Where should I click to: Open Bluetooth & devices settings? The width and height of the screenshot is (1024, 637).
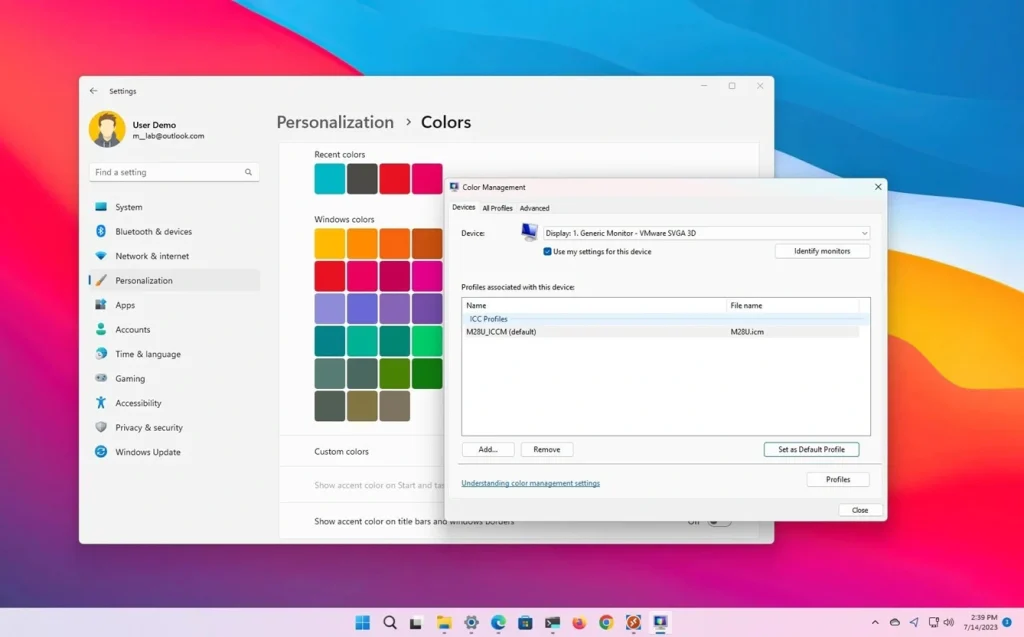coord(155,231)
